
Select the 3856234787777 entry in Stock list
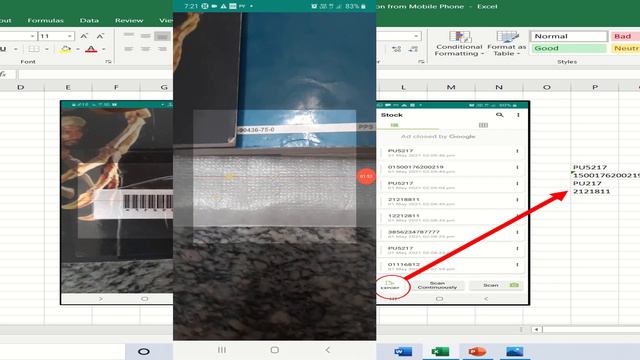[451, 233]
